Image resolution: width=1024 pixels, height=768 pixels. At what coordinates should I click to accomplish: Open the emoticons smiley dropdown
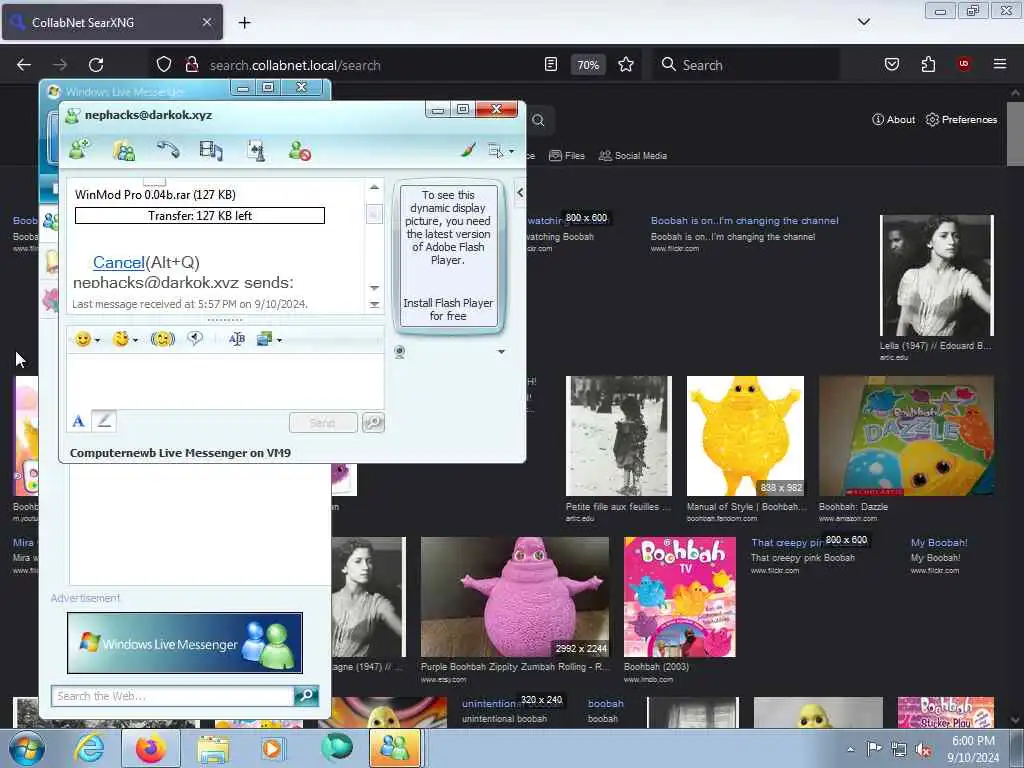click(87, 339)
